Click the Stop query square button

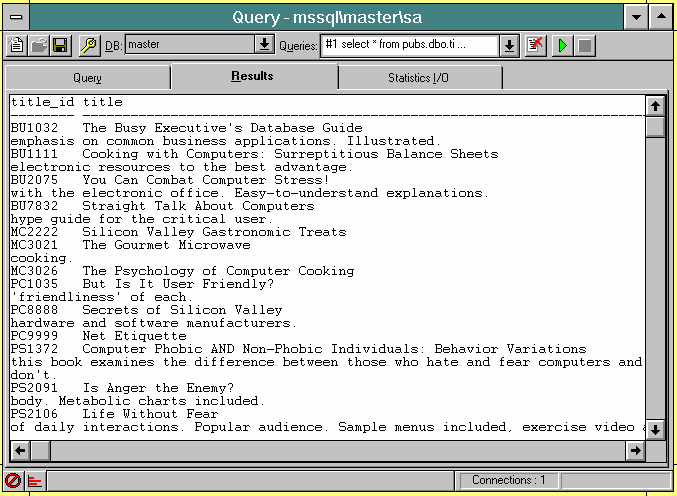coord(585,45)
